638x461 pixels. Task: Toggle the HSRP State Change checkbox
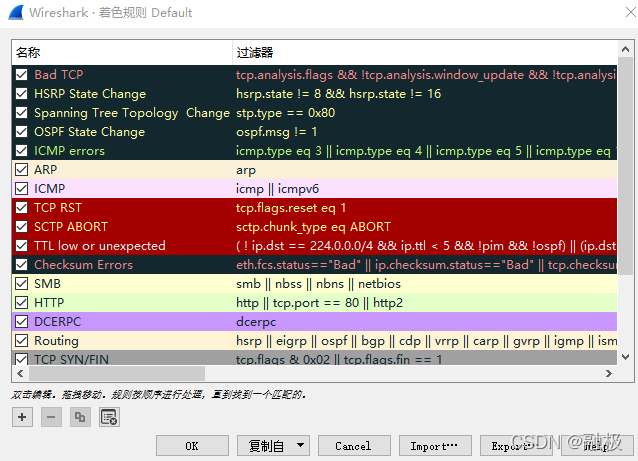point(22,94)
